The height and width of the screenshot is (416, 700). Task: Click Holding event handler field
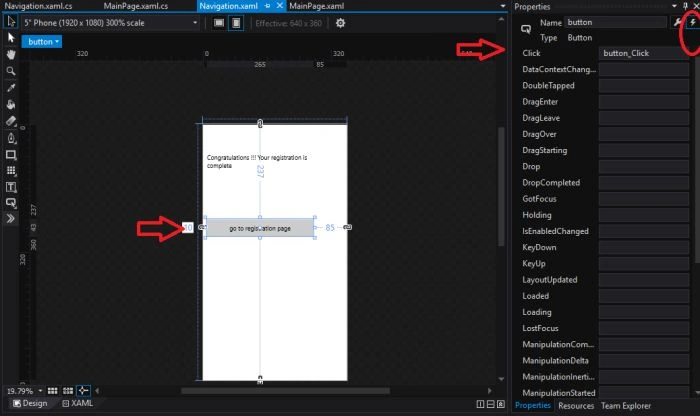pos(643,215)
